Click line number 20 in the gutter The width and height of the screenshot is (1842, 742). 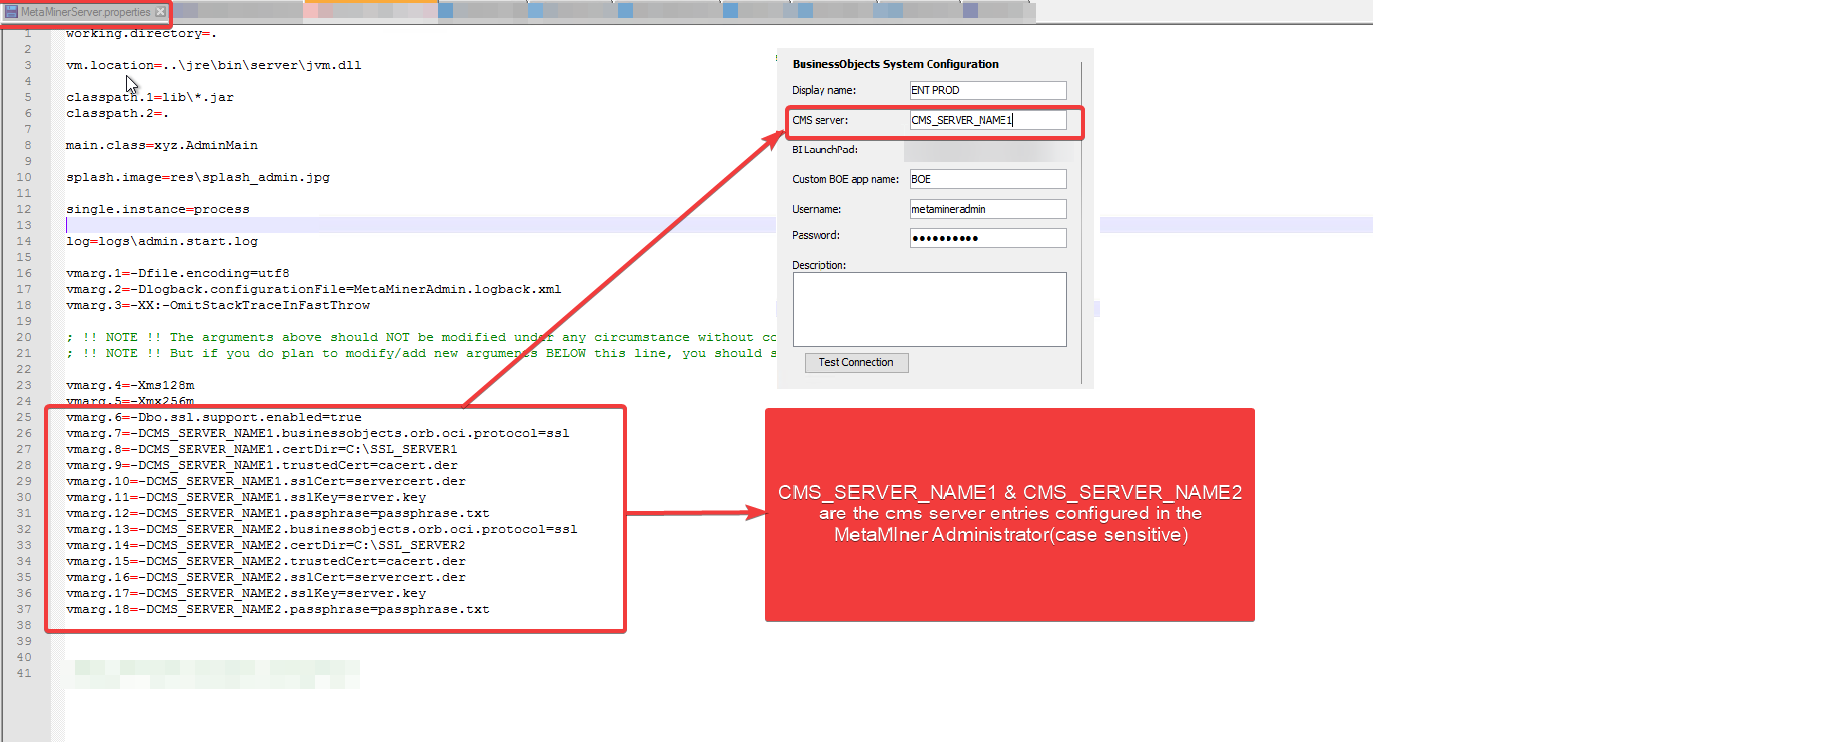click(24, 338)
